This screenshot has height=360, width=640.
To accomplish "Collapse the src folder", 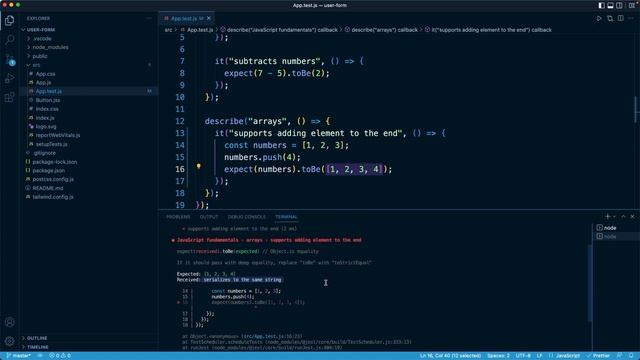I will pos(36,65).
